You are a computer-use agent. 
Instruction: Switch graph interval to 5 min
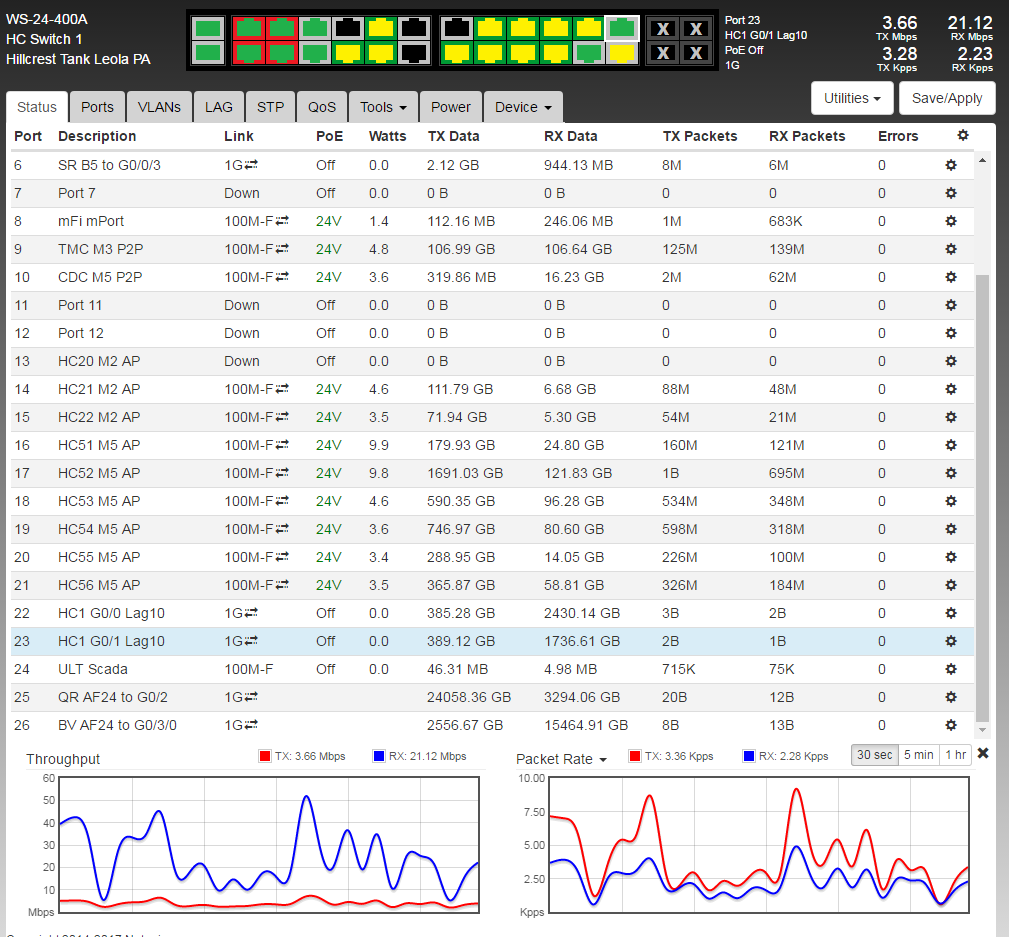[x=917, y=755]
